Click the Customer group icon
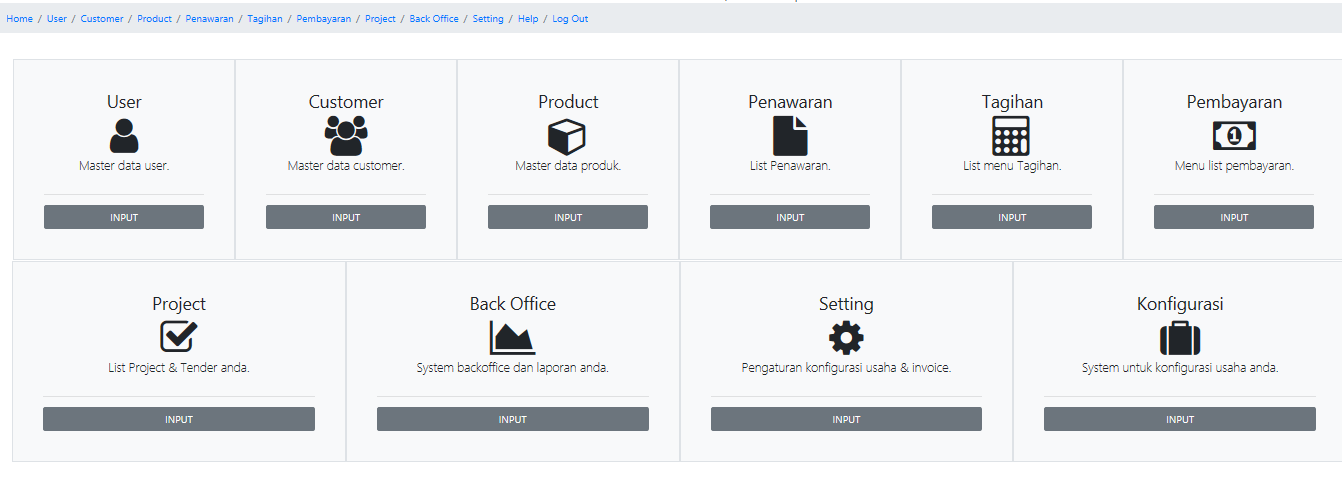The height and width of the screenshot is (479, 1342). pos(346,136)
